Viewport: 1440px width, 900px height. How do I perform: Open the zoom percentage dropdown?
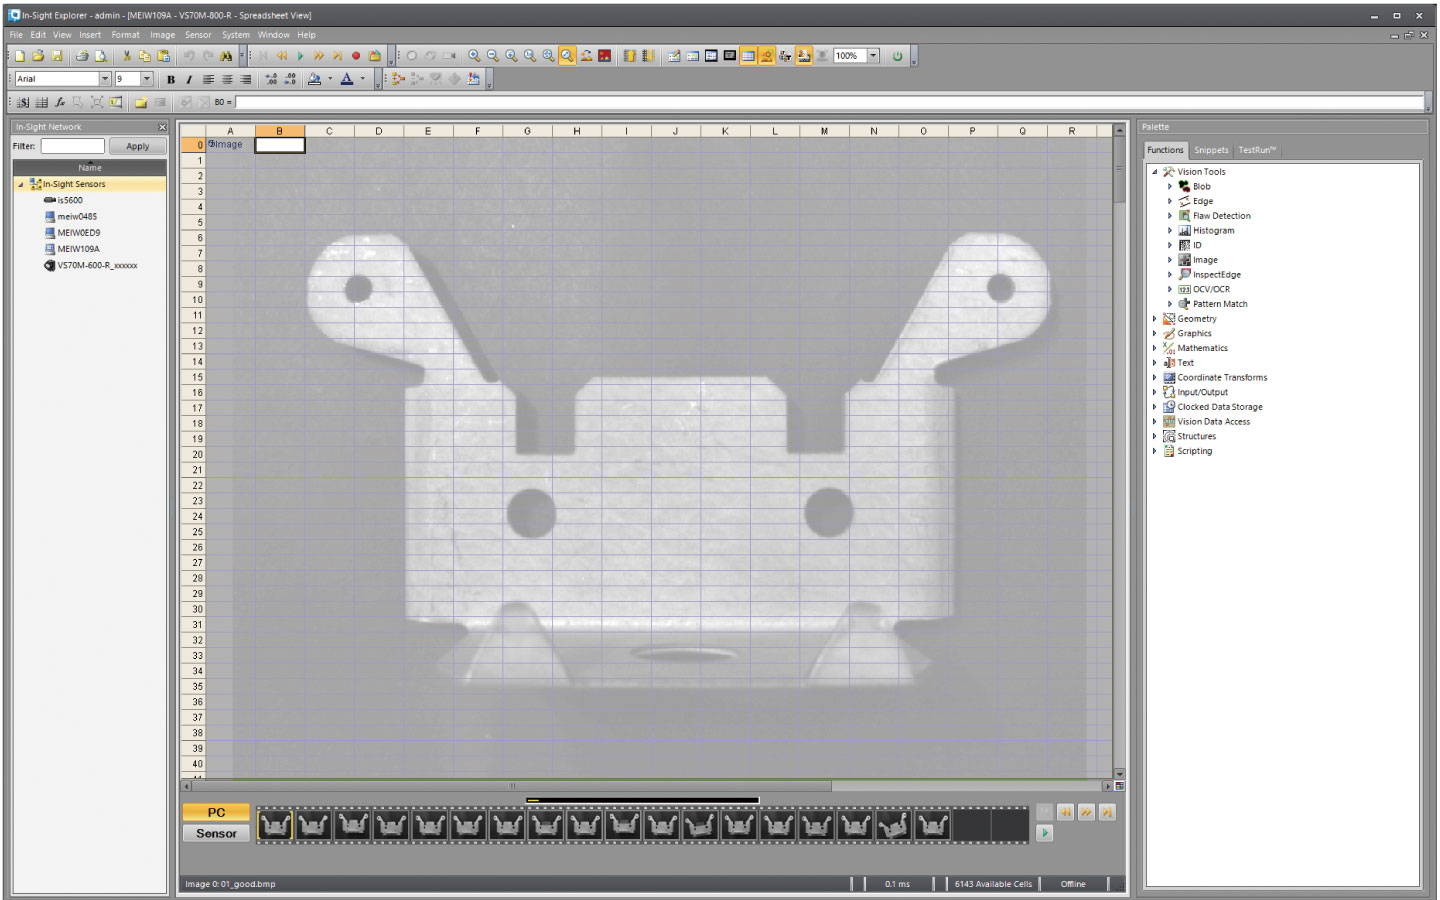[x=873, y=56]
